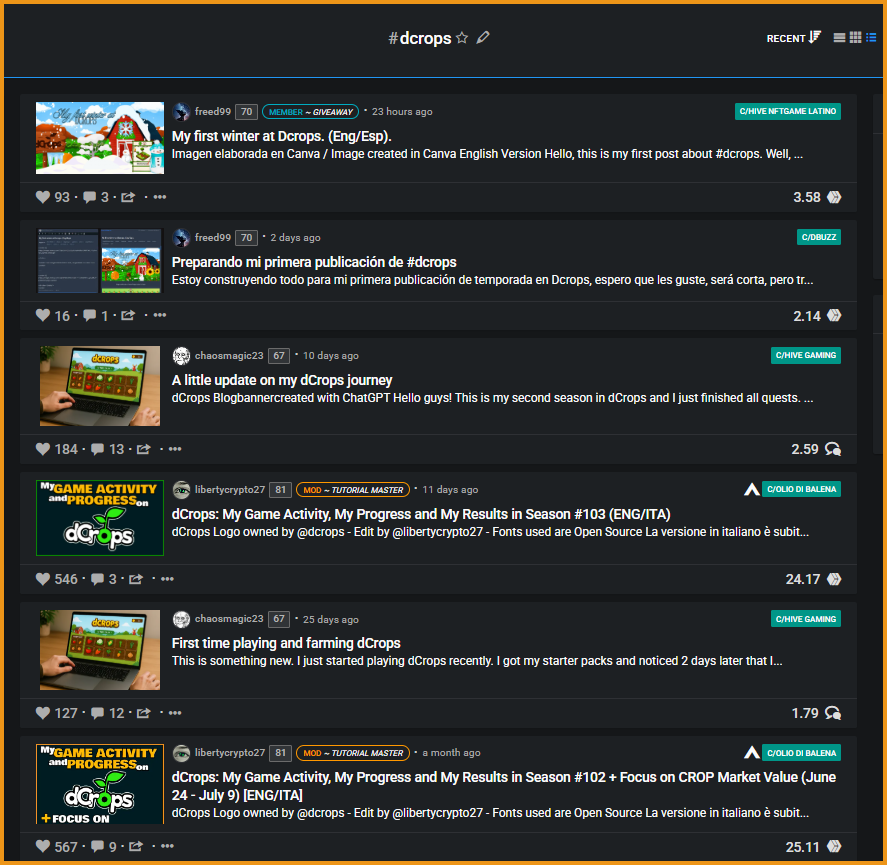View freed99 profile on the 23 hours ago post
This screenshot has width=887, height=865.
(x=213, y=111)
